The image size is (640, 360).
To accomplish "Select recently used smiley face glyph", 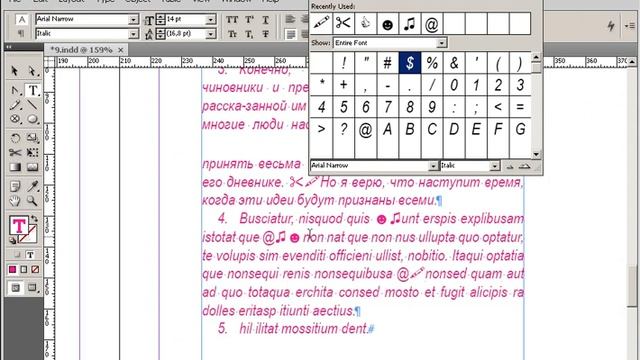I will pyautogui.click(x=387, y=24).
